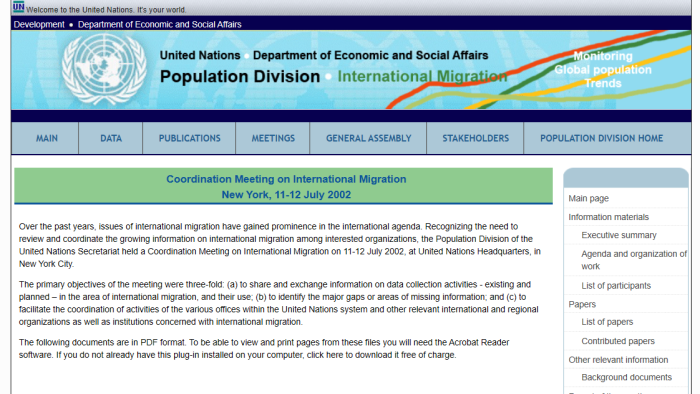The height and width of the screenshot is (394, 700).
Task: Switch to the STAKEHOLDERS tab
Action: click(475, 138)
